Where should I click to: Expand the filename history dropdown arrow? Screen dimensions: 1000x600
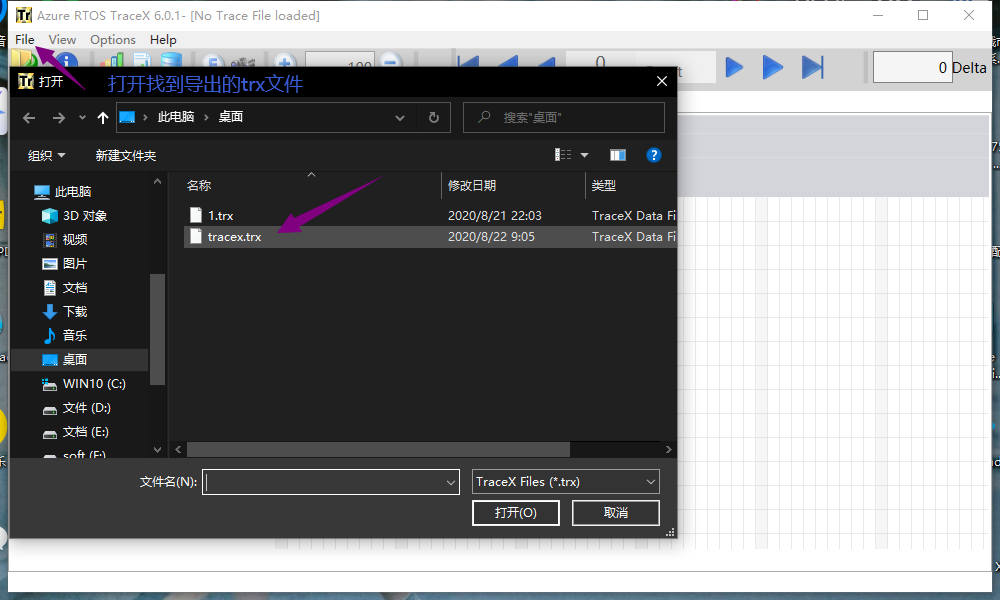pyautogui.click(x=451, y=483)
